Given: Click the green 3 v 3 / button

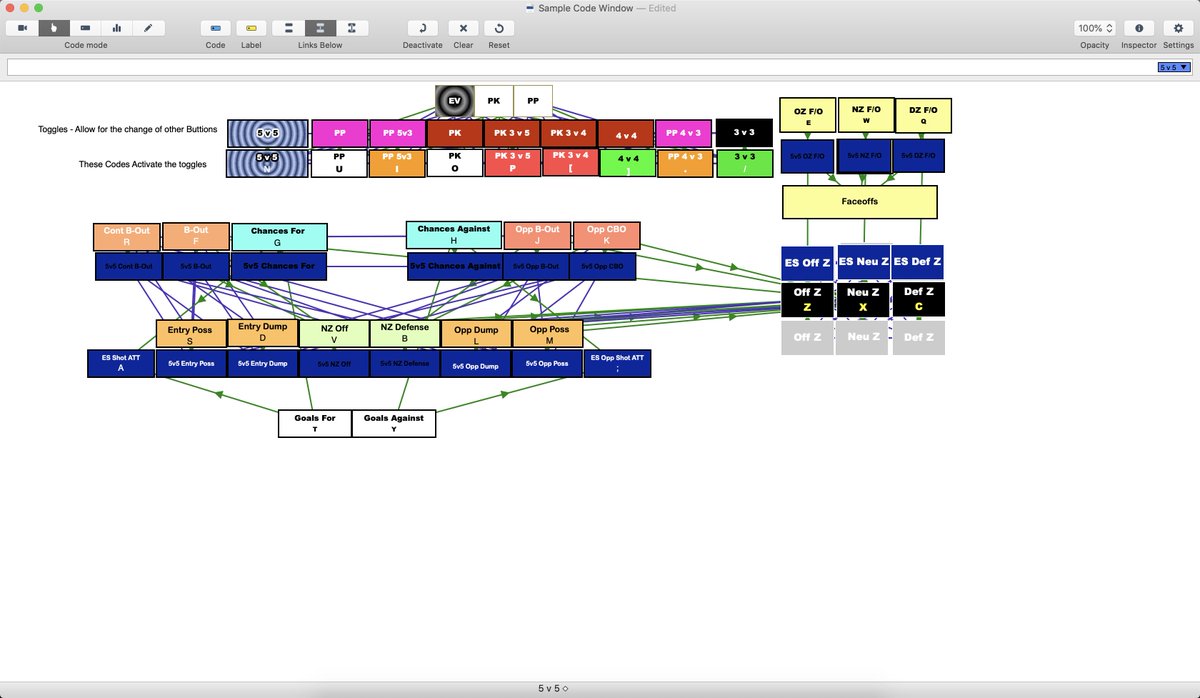Looking at the screenshot, I should 744,163.
